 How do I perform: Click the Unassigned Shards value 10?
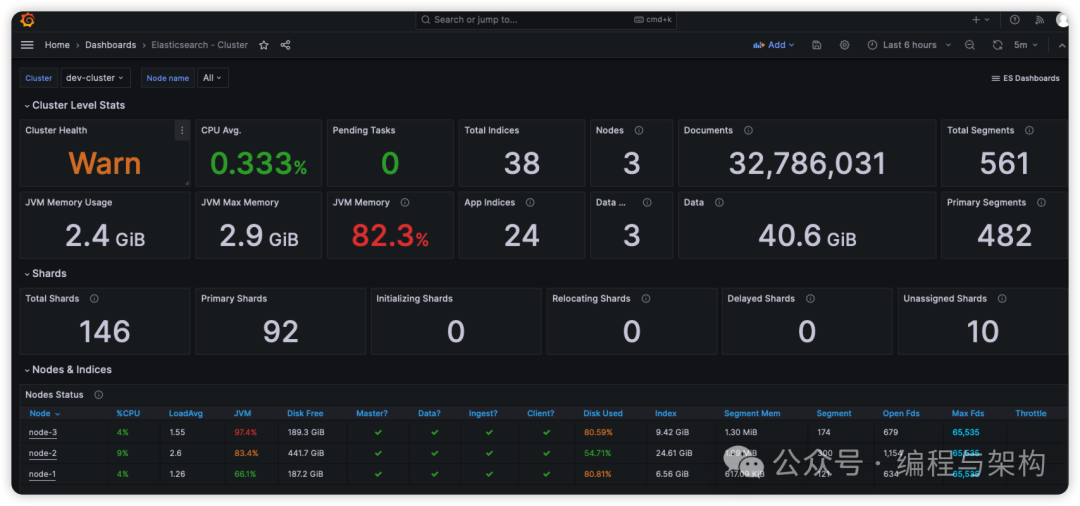click(x=983, y=332)
